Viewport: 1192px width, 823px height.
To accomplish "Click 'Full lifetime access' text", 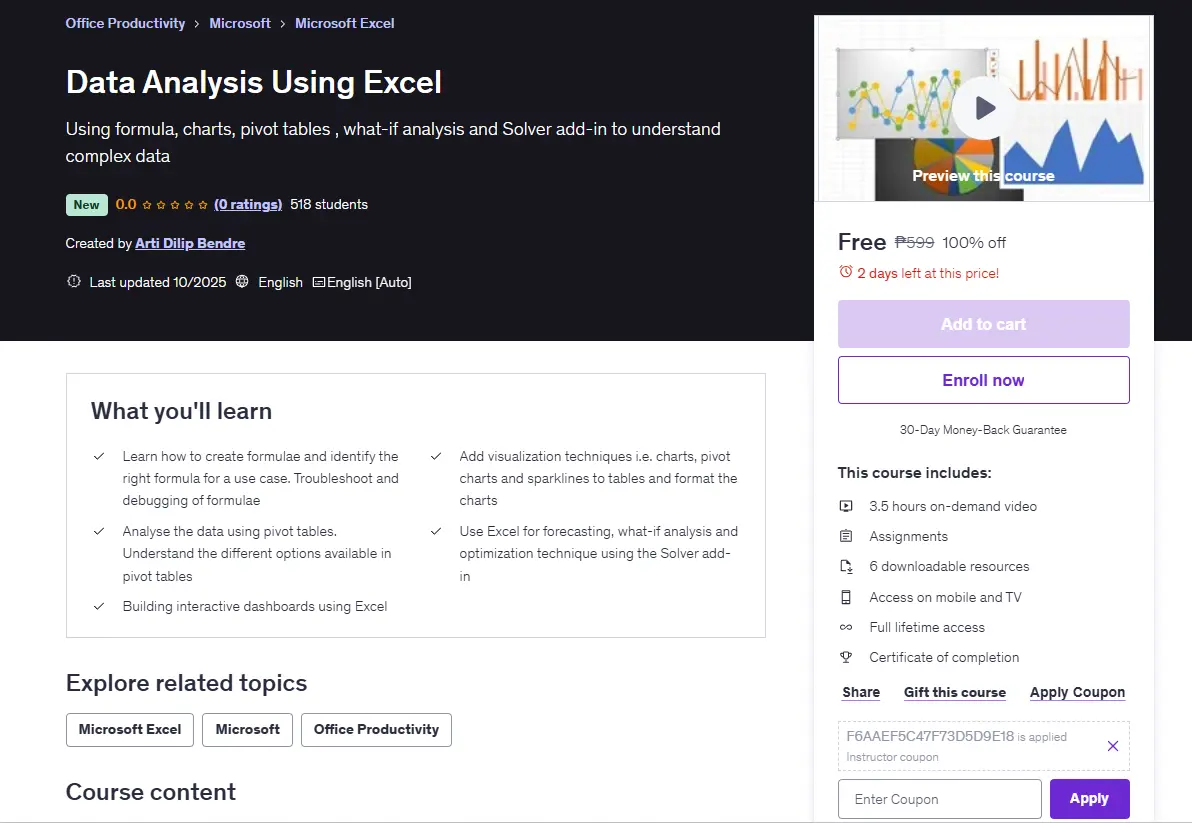I will 927,627.
